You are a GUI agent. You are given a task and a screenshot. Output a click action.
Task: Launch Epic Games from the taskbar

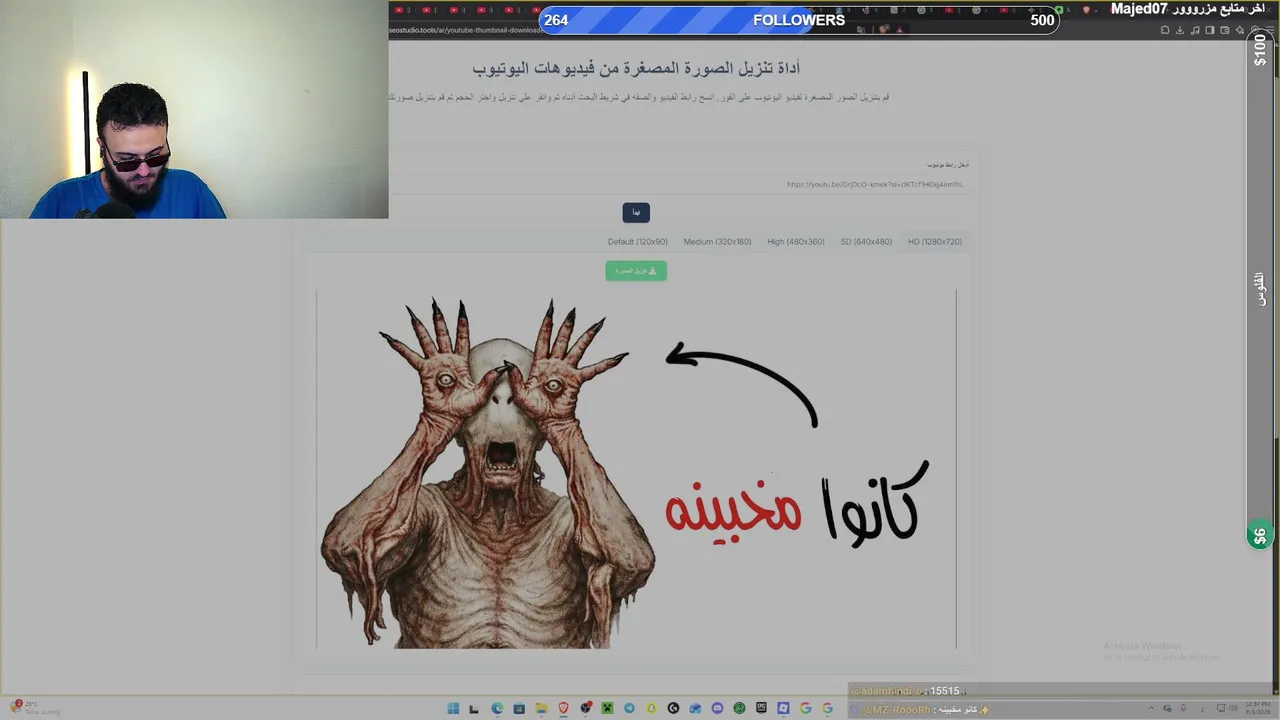pyautogui.click(x=761, y=709)
